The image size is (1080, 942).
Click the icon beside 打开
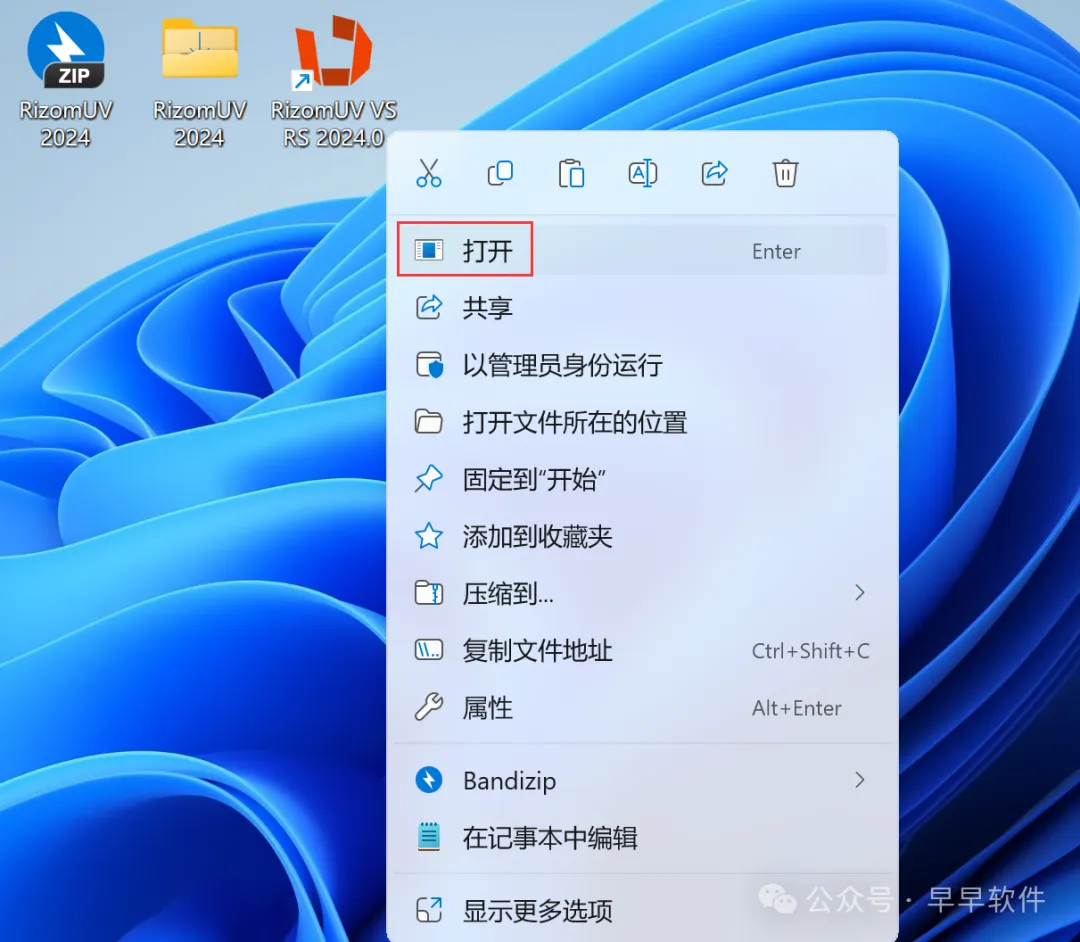tap(428, 250)
